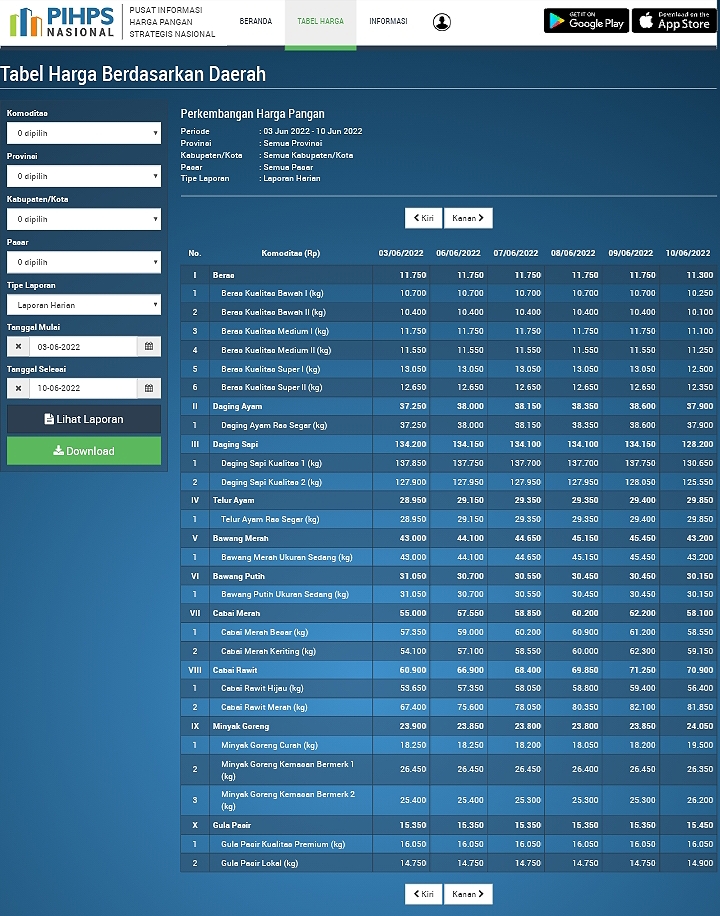This screenshot has height=916, width=720.
Task: Open the Pasar dropdown
Action: [x=84, y=262]
